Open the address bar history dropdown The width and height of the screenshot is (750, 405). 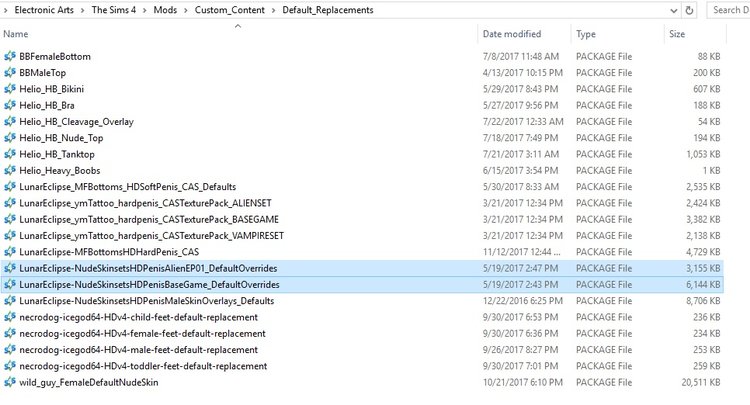tap(673, 11)
